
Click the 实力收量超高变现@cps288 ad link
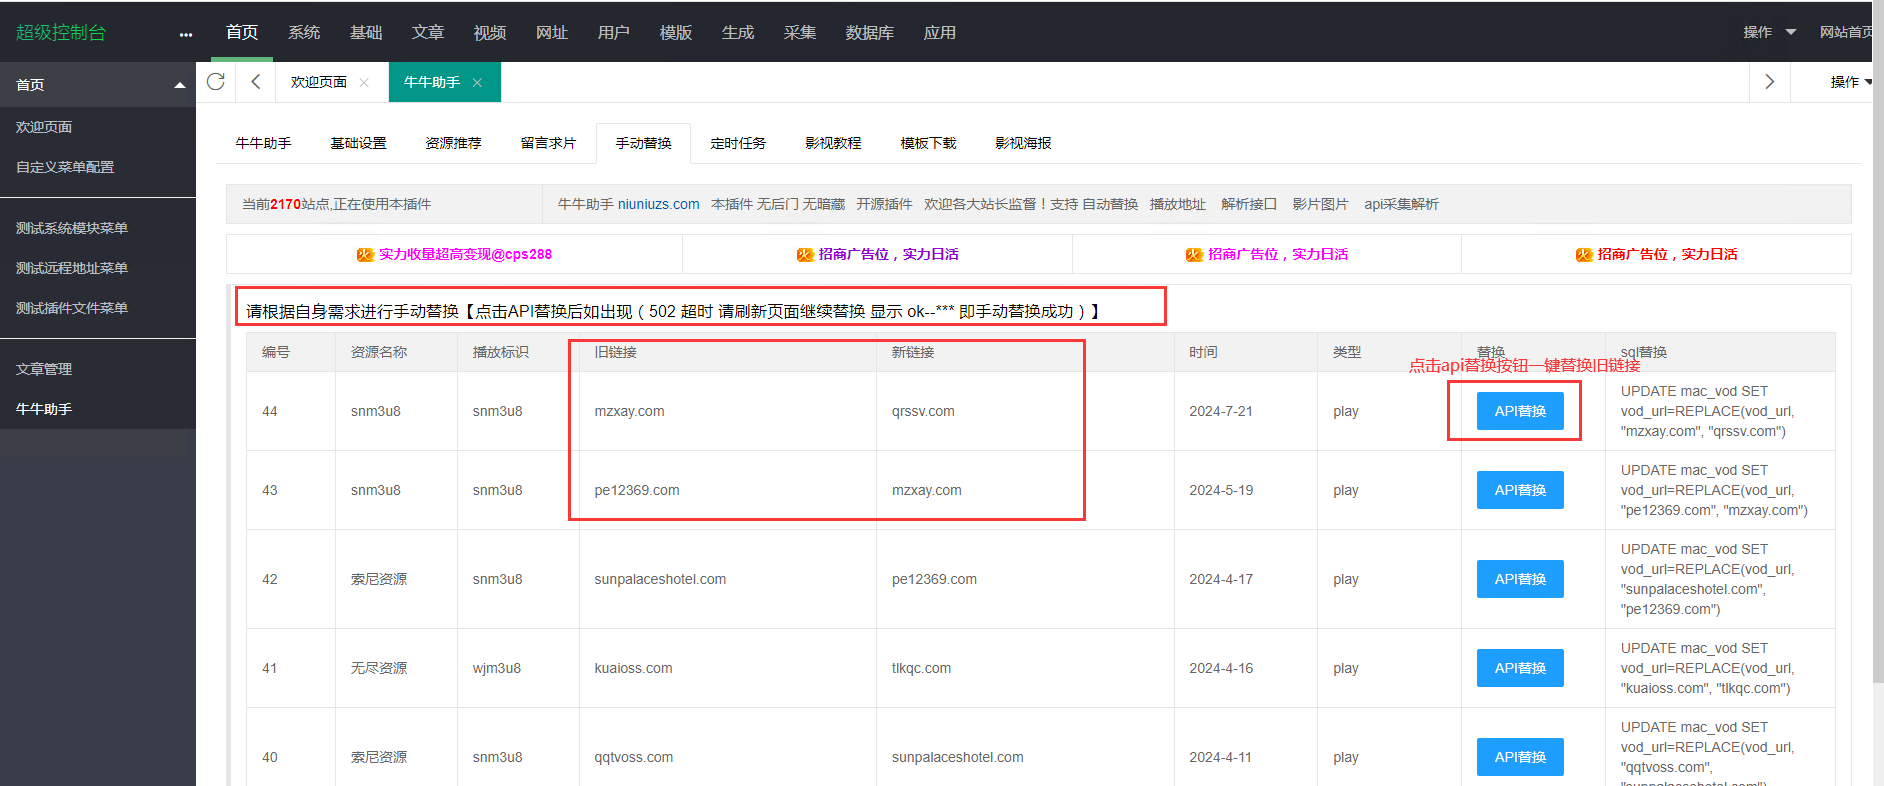[x=465, y=254]
